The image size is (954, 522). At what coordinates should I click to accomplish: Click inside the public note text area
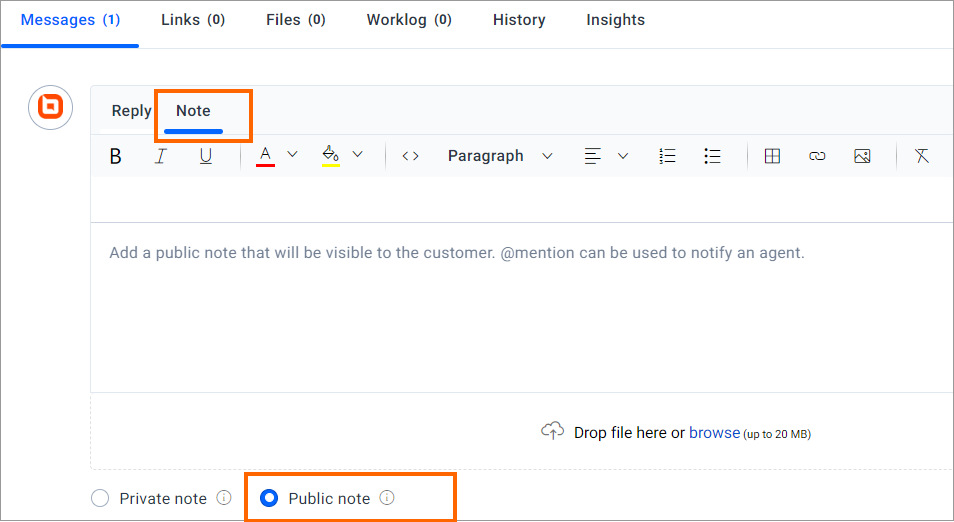pos(521,307)
